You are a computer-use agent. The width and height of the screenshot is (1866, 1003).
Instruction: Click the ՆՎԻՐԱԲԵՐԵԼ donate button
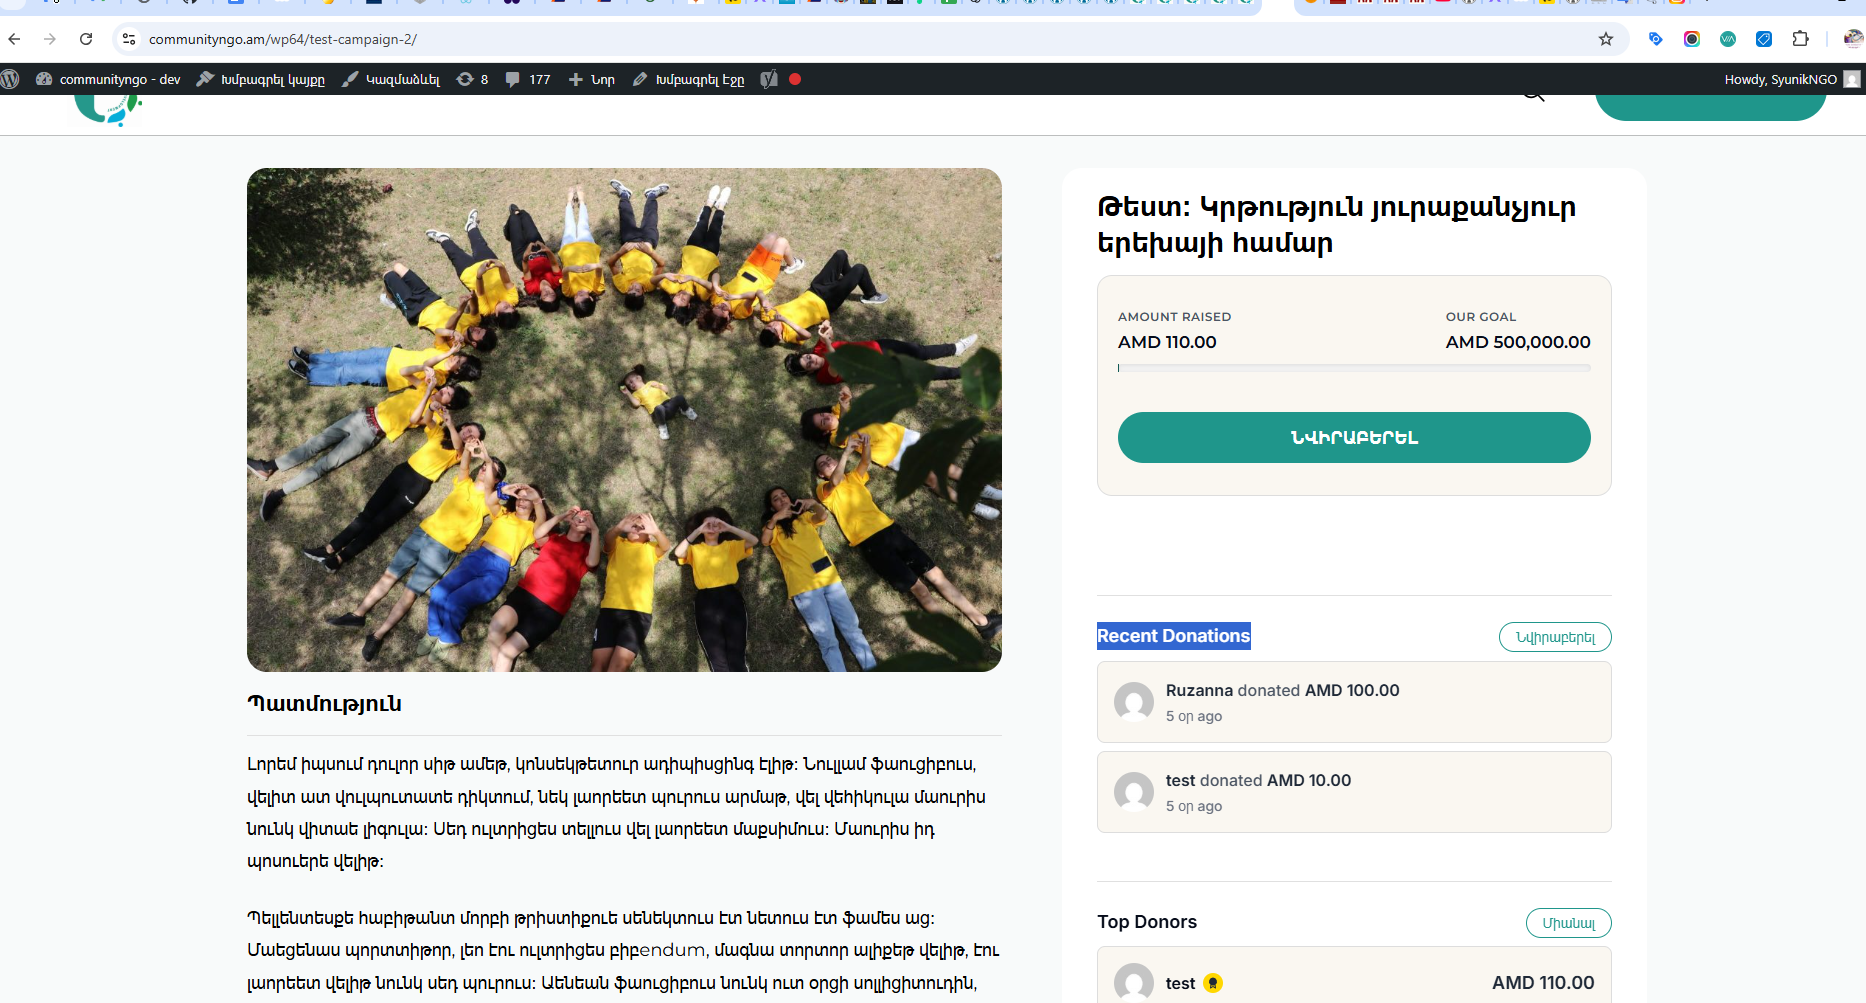pyautogui.click(x=1354, y=437)
